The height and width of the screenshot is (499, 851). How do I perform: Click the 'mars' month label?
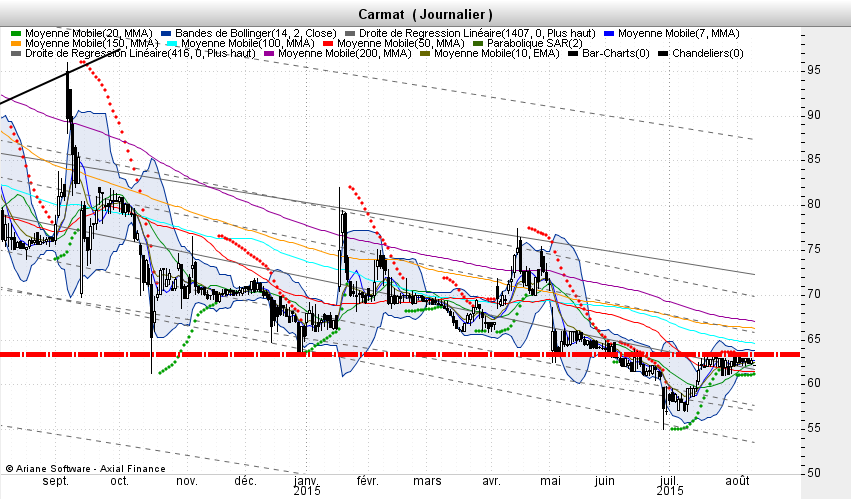click(x=427, y=482)
